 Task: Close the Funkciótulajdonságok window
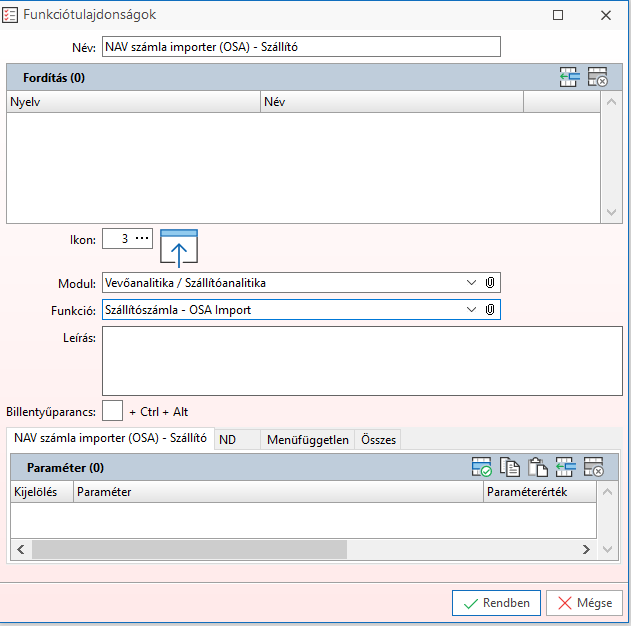tap(606, 15)
